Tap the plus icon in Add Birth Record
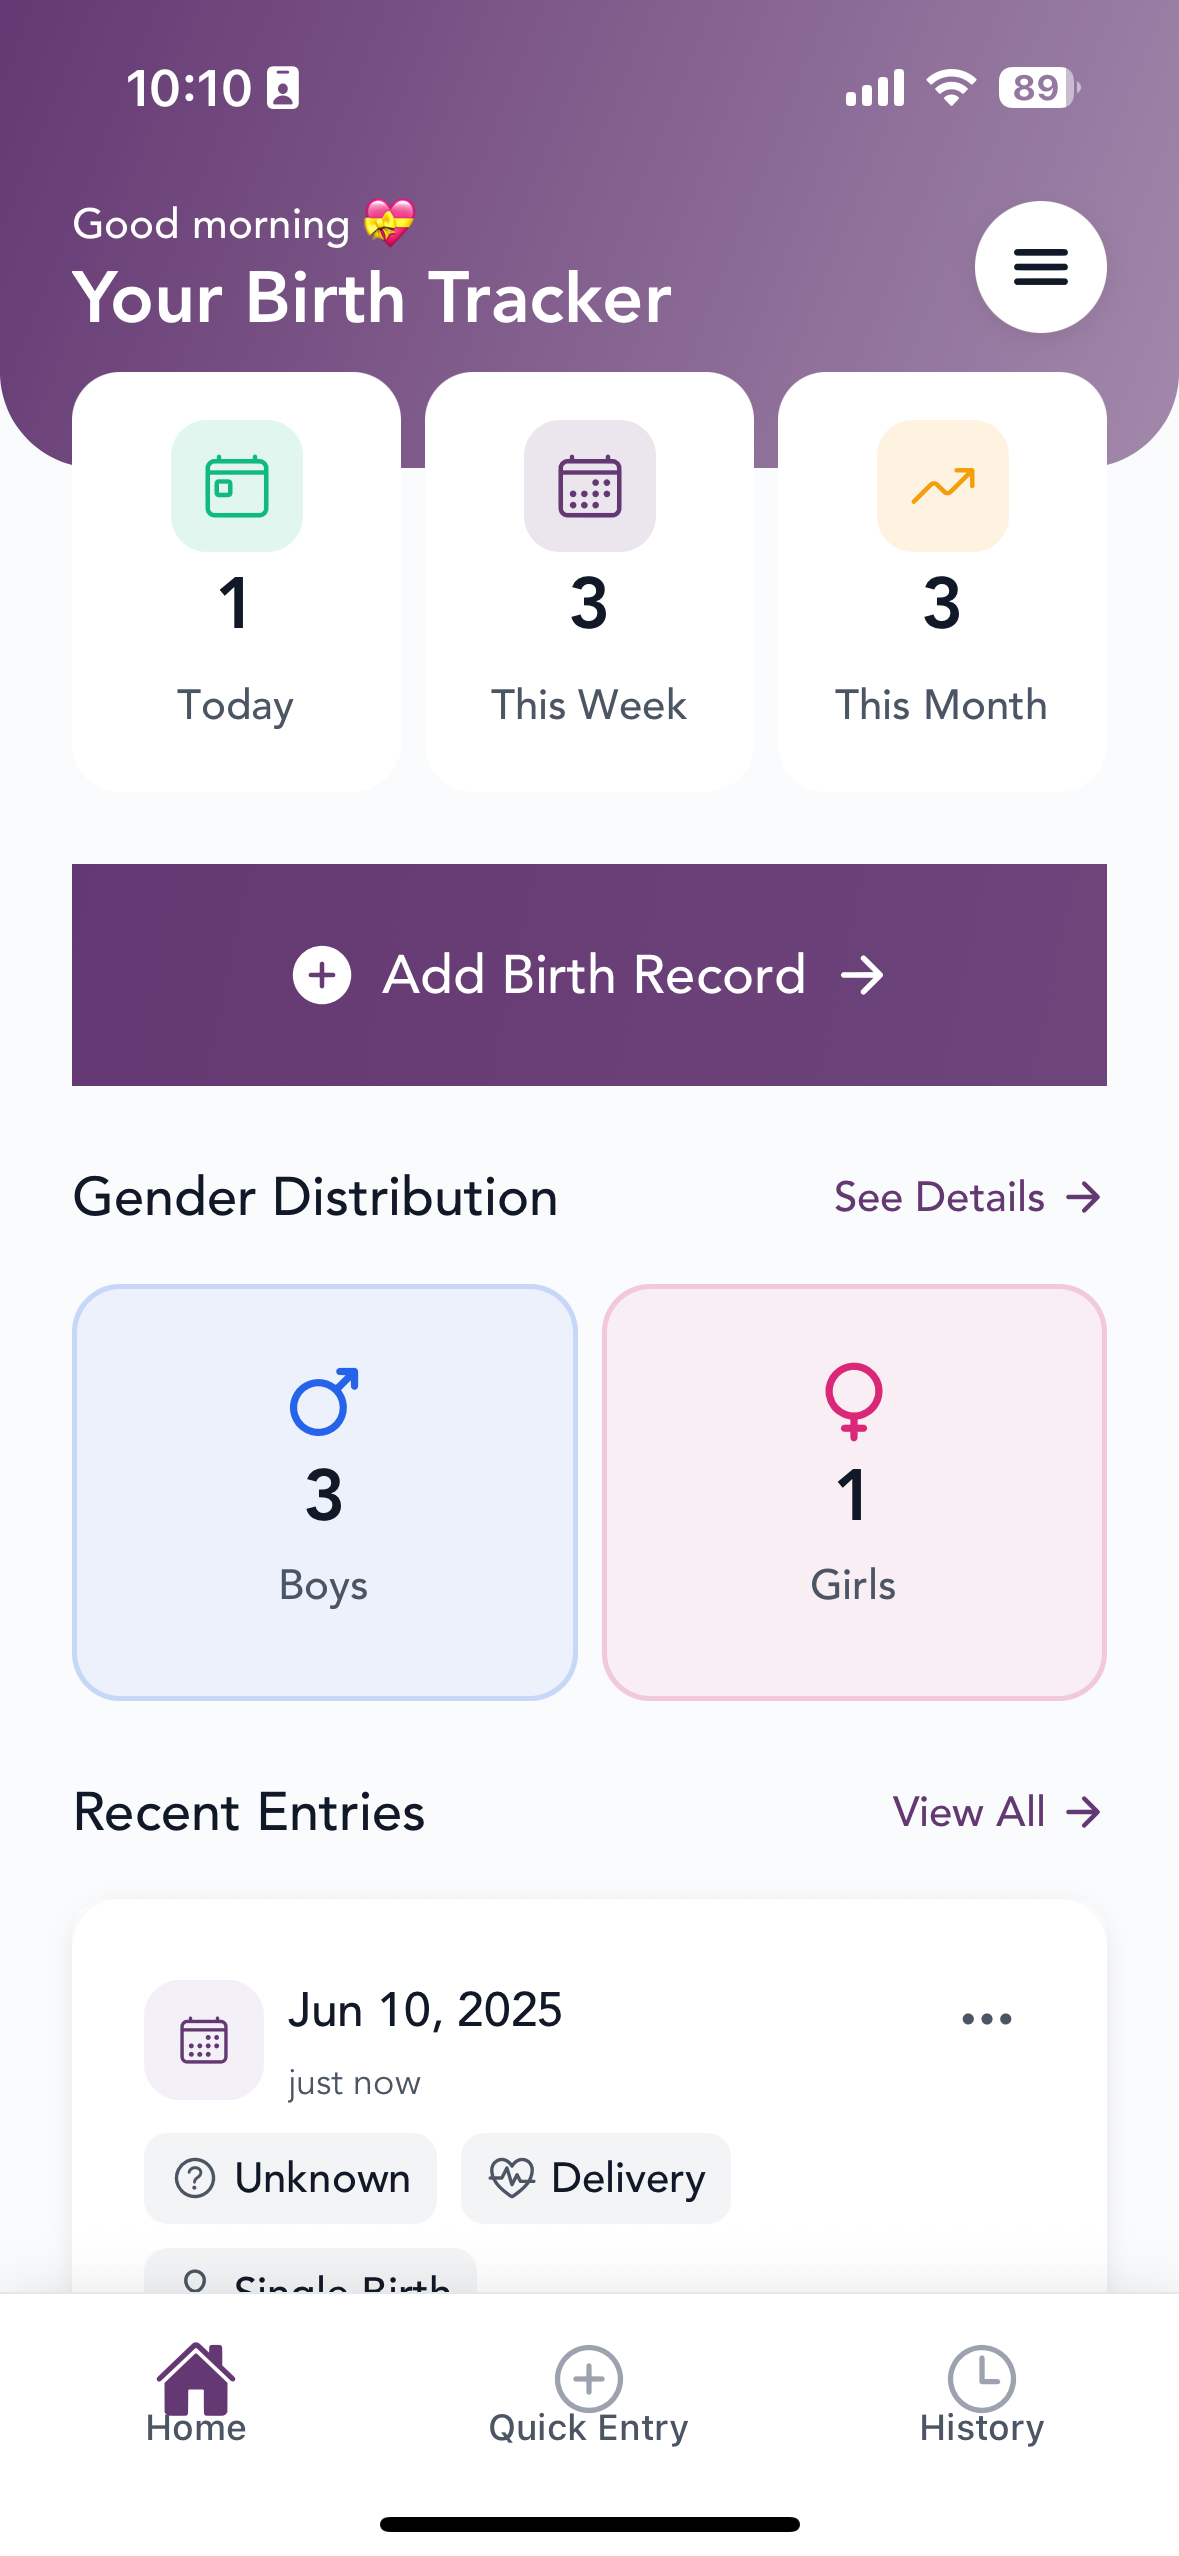1179x2556 pixels. [x=322, y=975]
